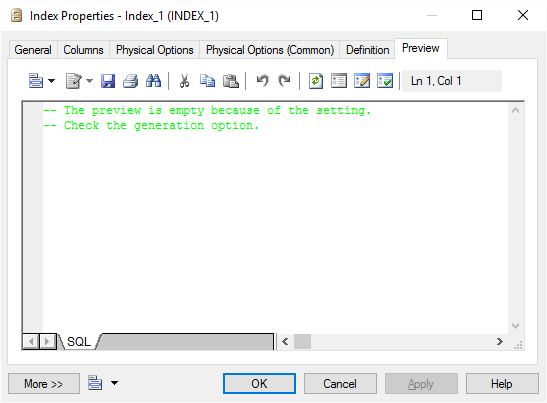The image size is (547, 403).
Task: Select the Preview tab
Action: [x=421, y=48]
